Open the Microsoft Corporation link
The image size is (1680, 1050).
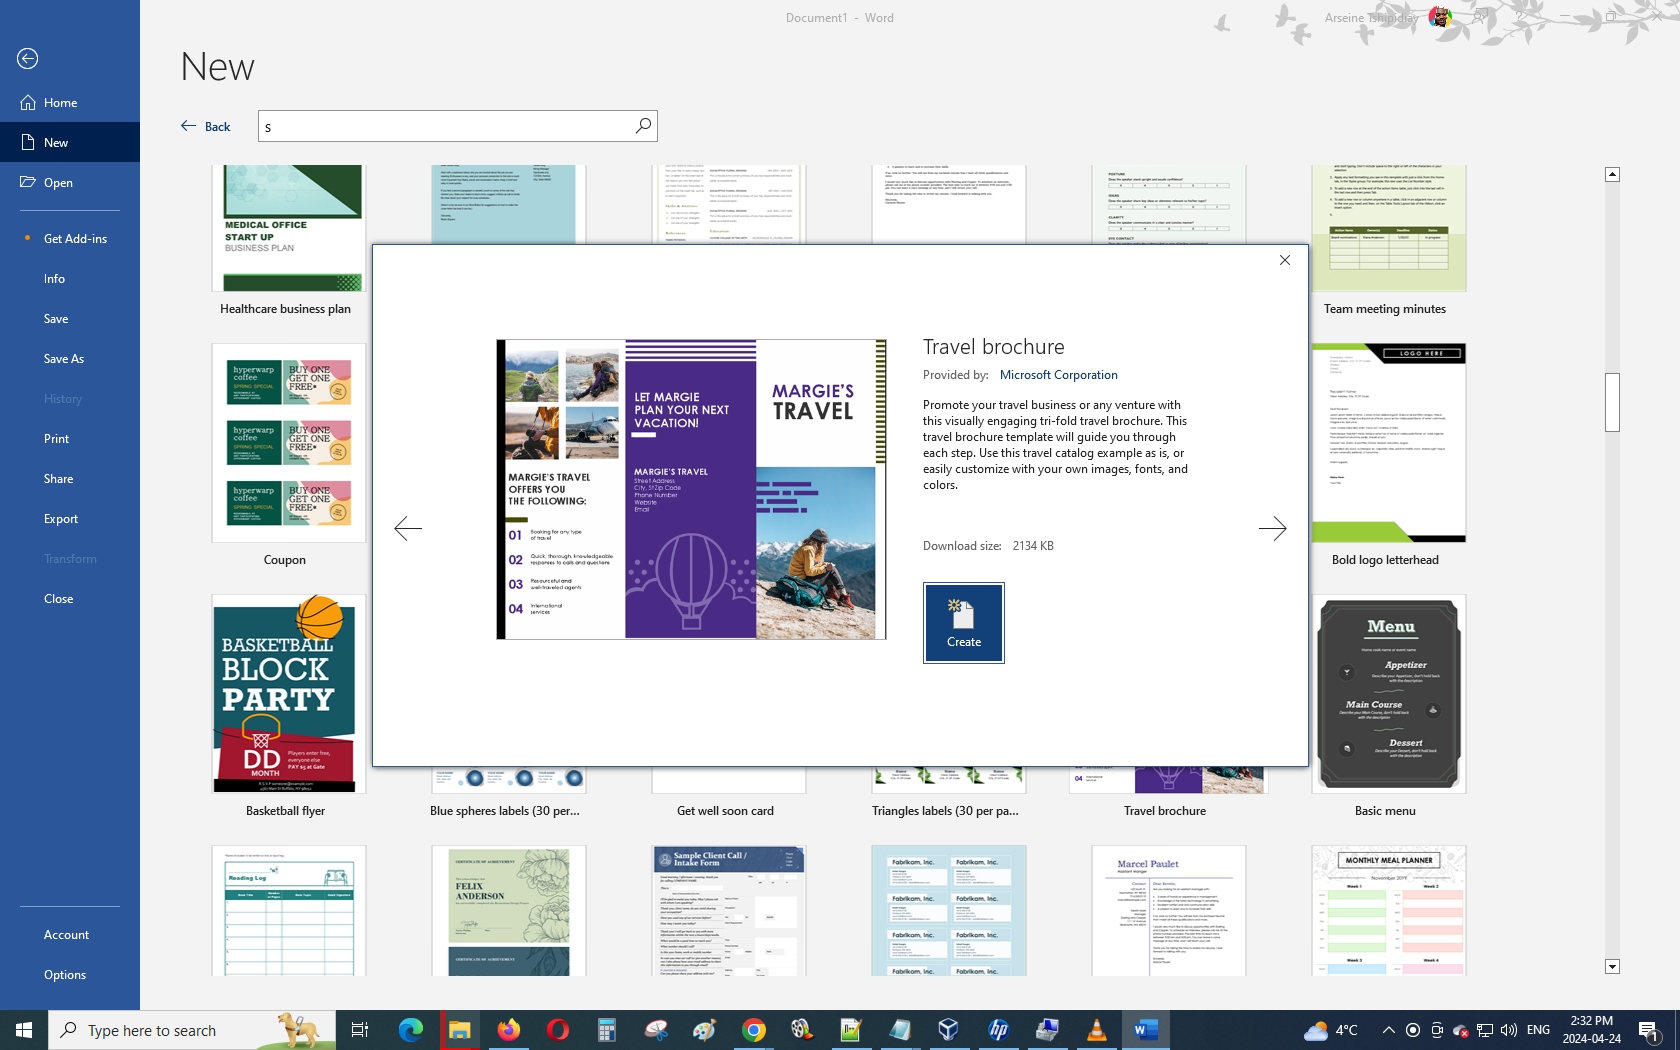1058,375
